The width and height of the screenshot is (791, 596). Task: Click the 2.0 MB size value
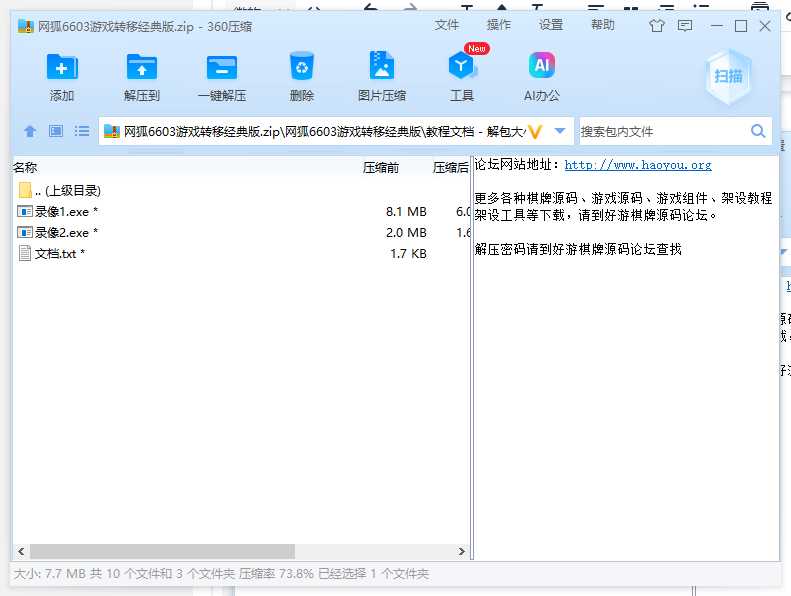pyautogui.click(x=406, y=233)
